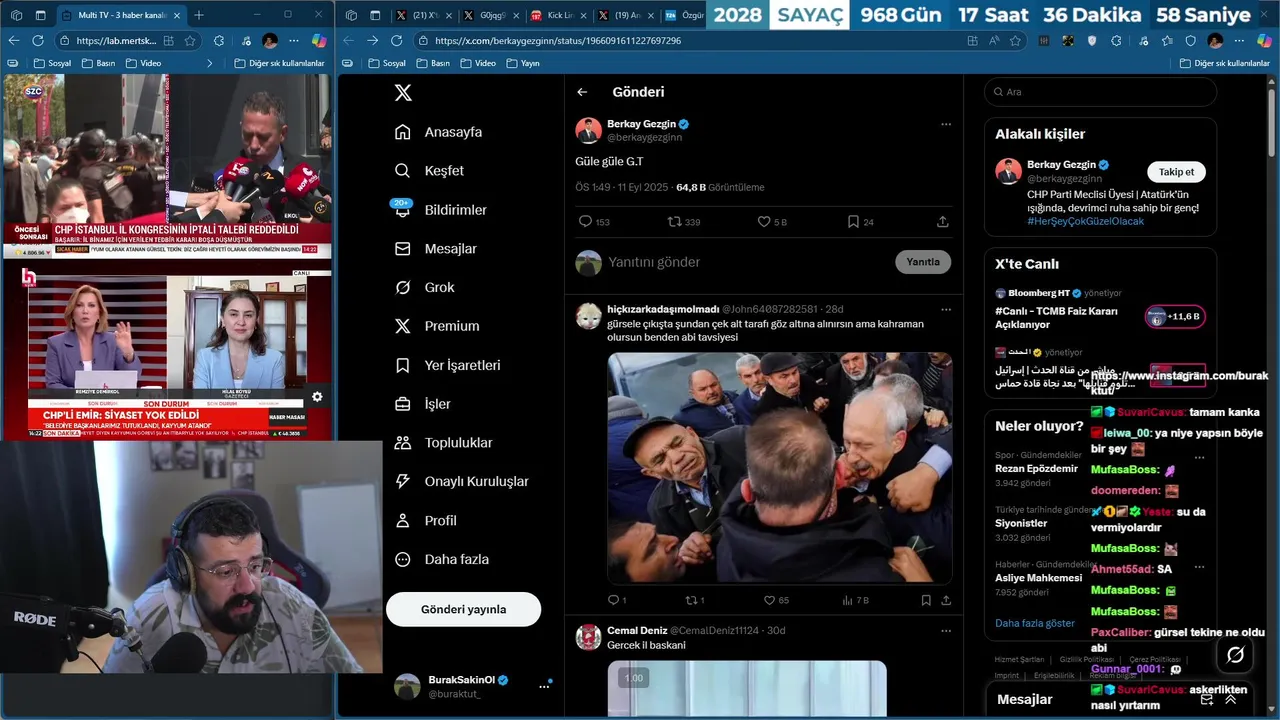The image size is (1280, 720).
Task: Open Topluluklar communities
Action: (444, 442)
